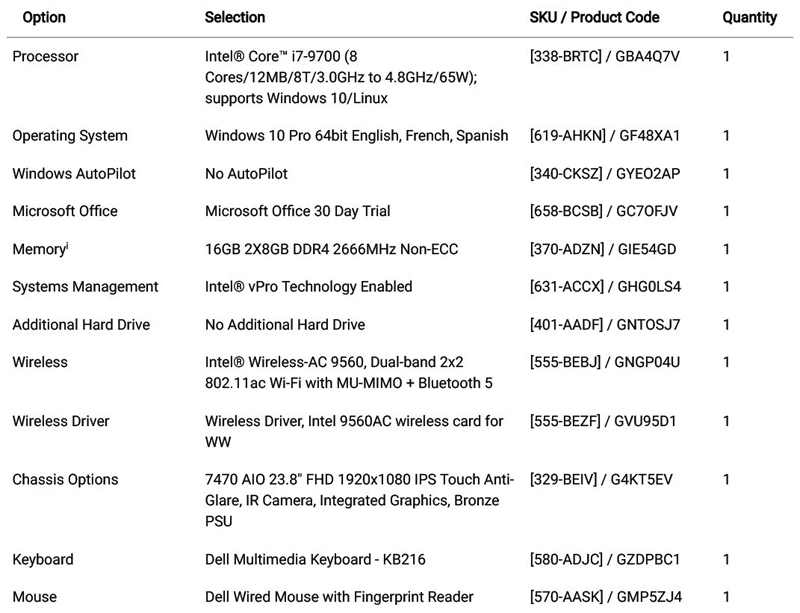
Task: Click the SKU code 338-BRTC / GBA4Q7V
Action: point(604,56)
